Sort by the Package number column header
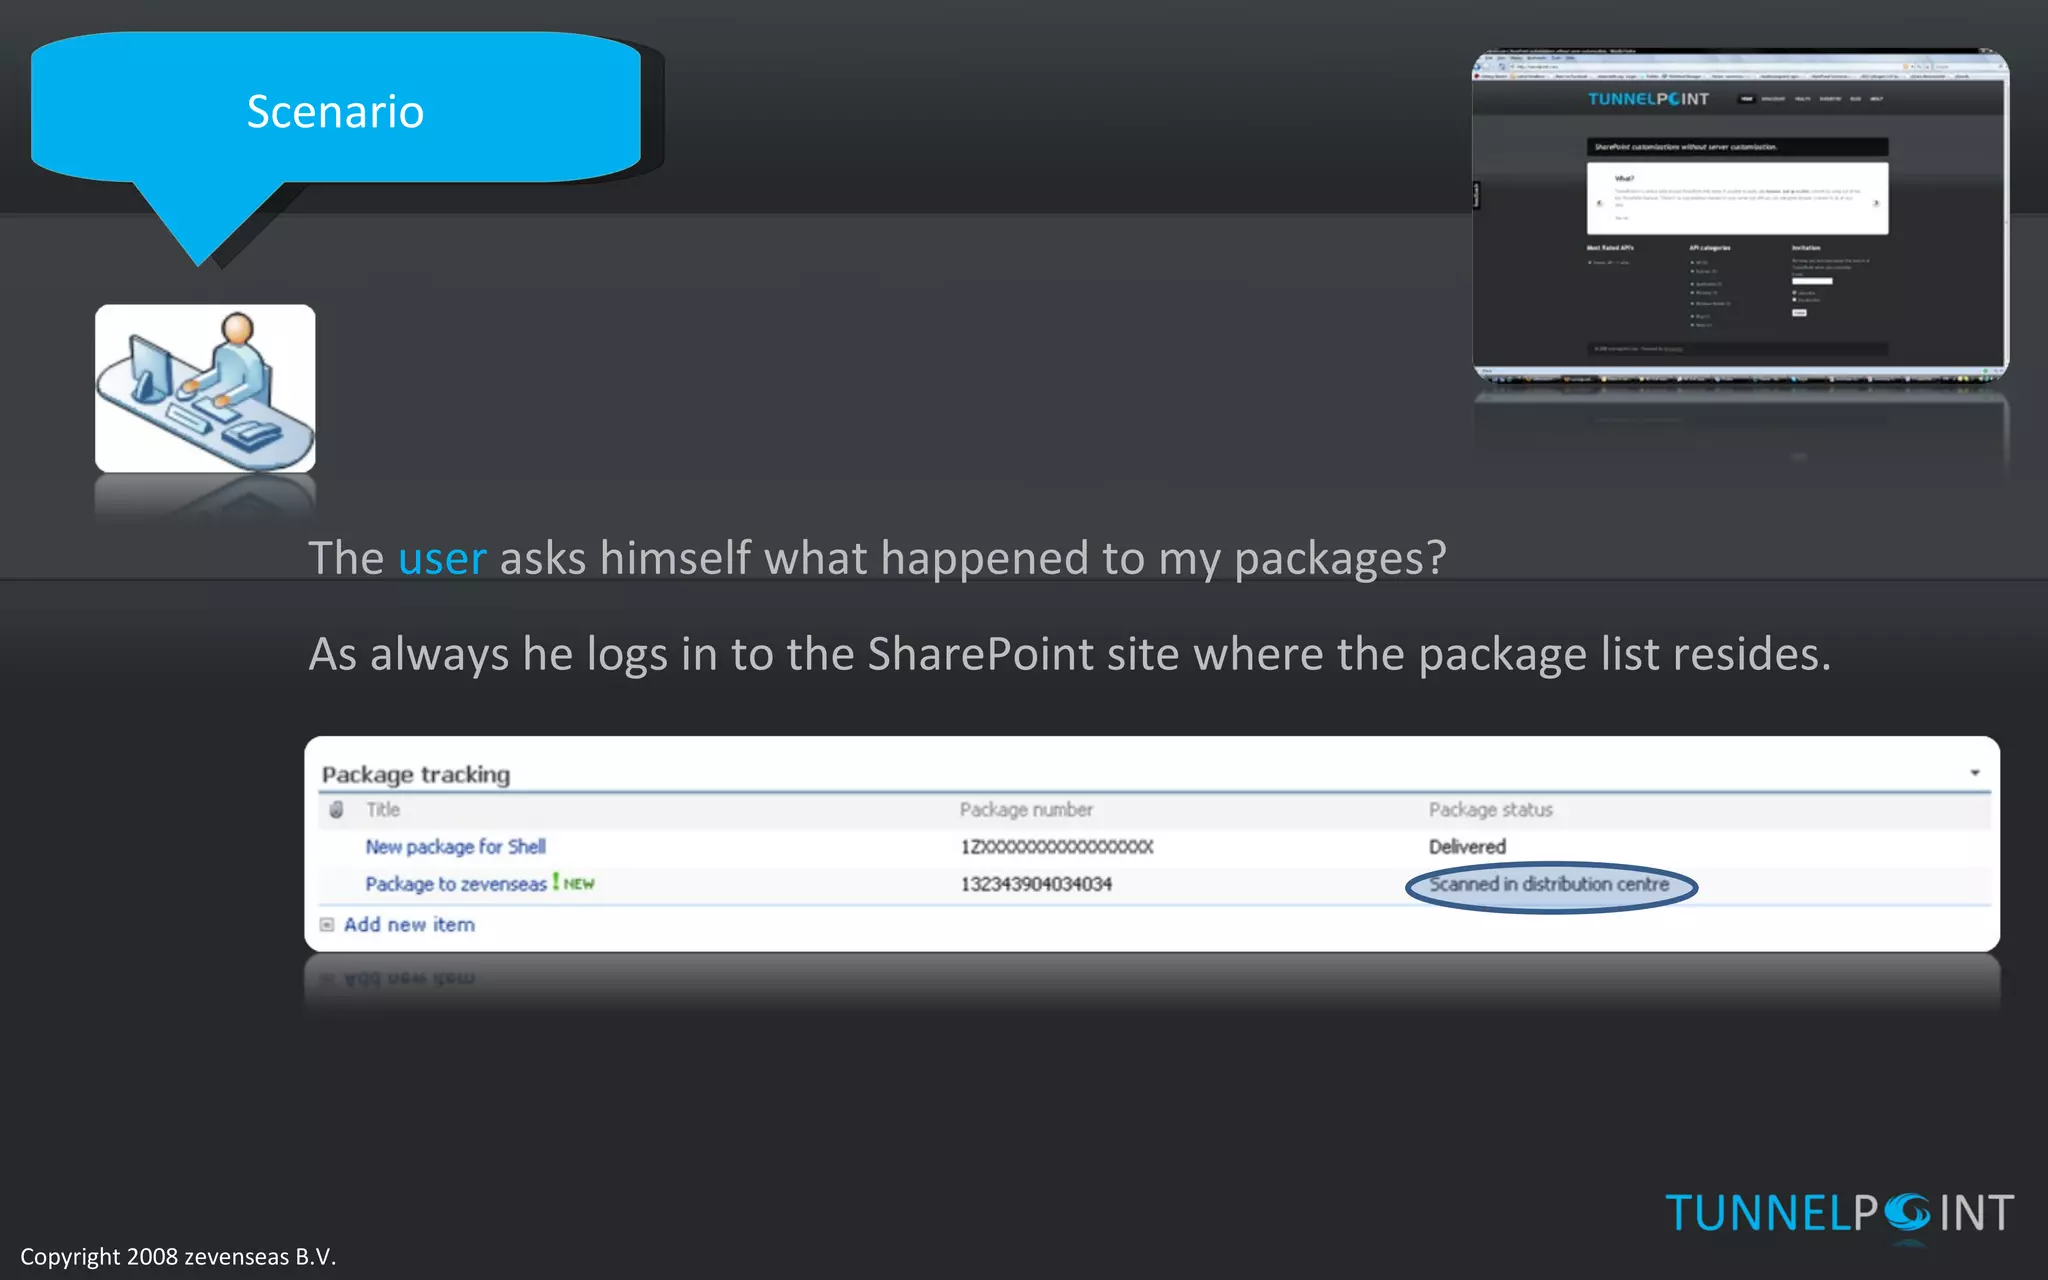 (1026, 810)
